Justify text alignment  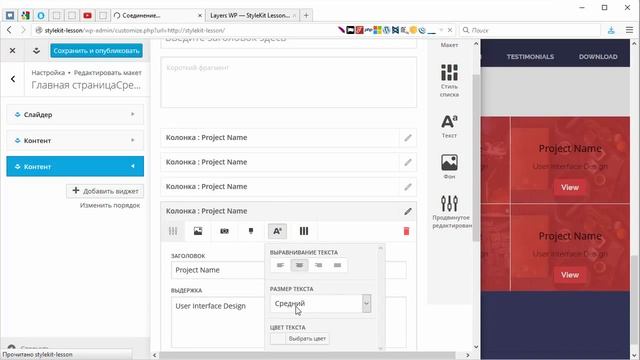[x=338, y=265]
